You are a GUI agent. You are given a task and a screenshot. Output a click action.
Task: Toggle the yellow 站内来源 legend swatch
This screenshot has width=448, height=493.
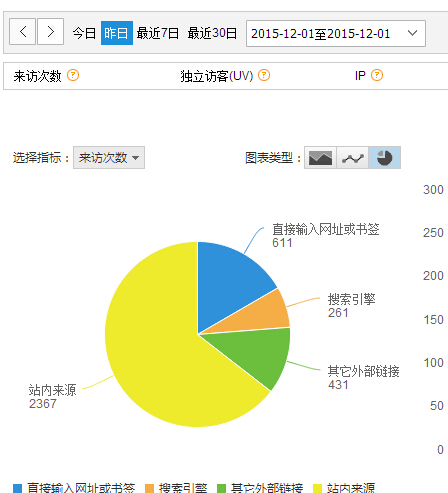coord(318,489)
